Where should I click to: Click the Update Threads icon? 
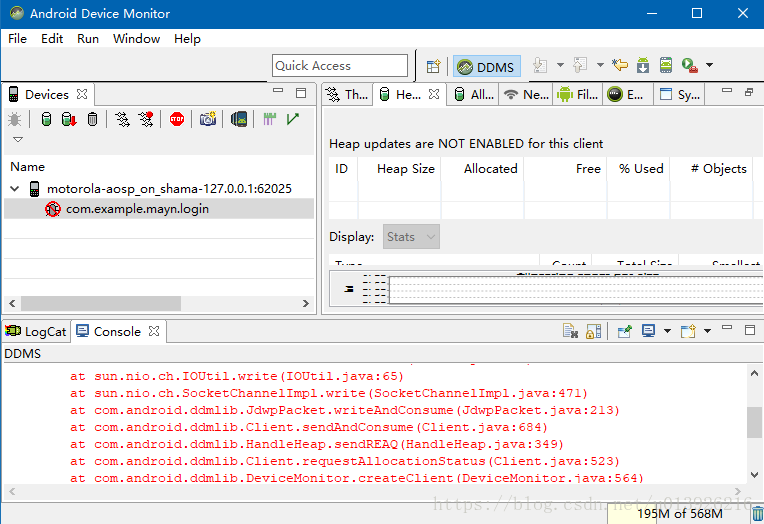[122, 119]
